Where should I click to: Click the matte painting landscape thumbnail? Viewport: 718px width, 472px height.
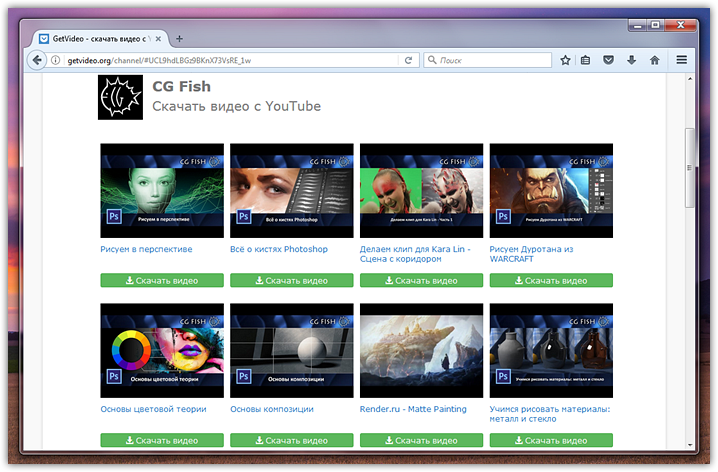421,350
